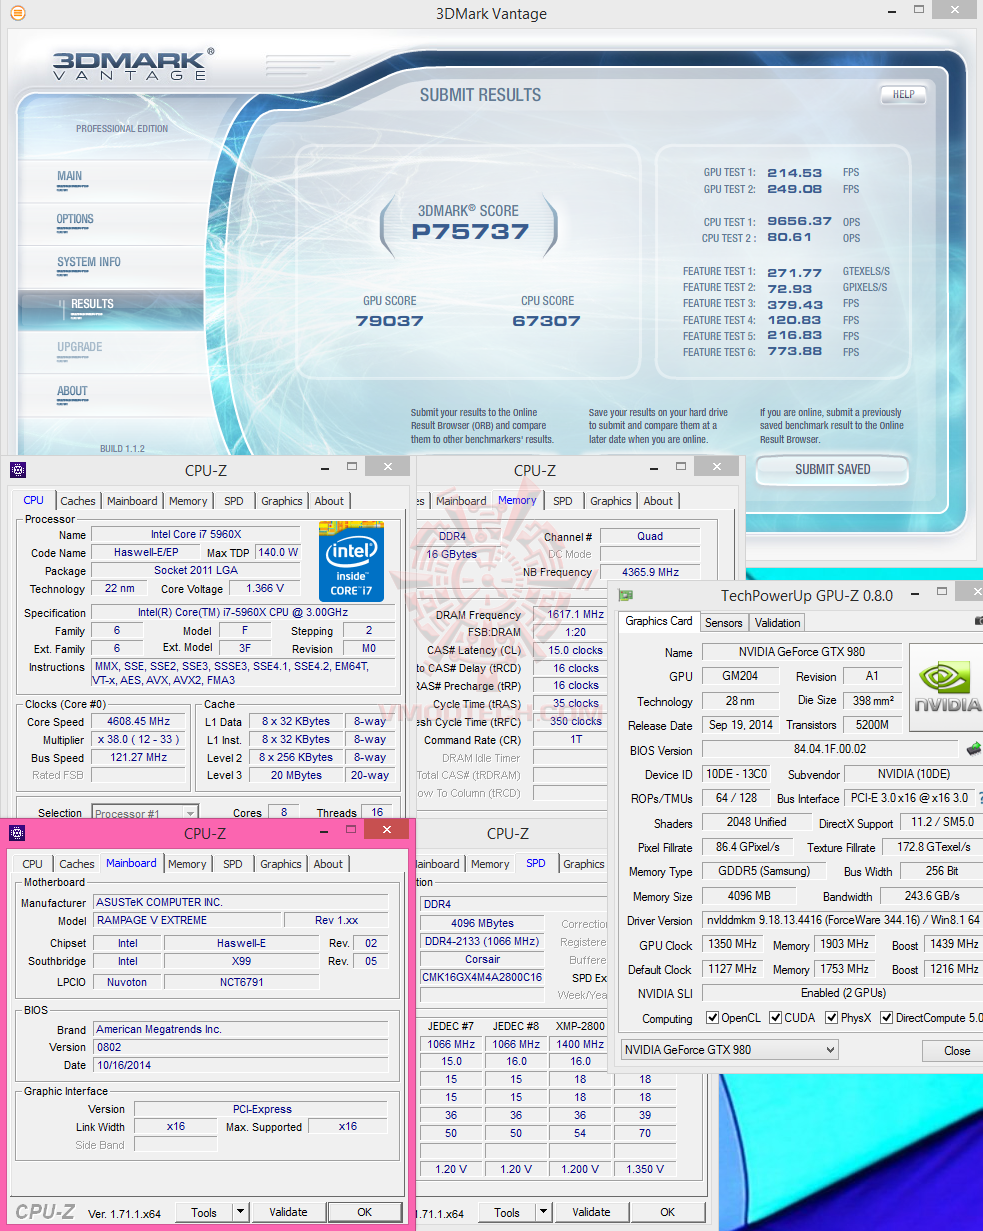Click the Name field in GPU-Z

click(801, 652)
